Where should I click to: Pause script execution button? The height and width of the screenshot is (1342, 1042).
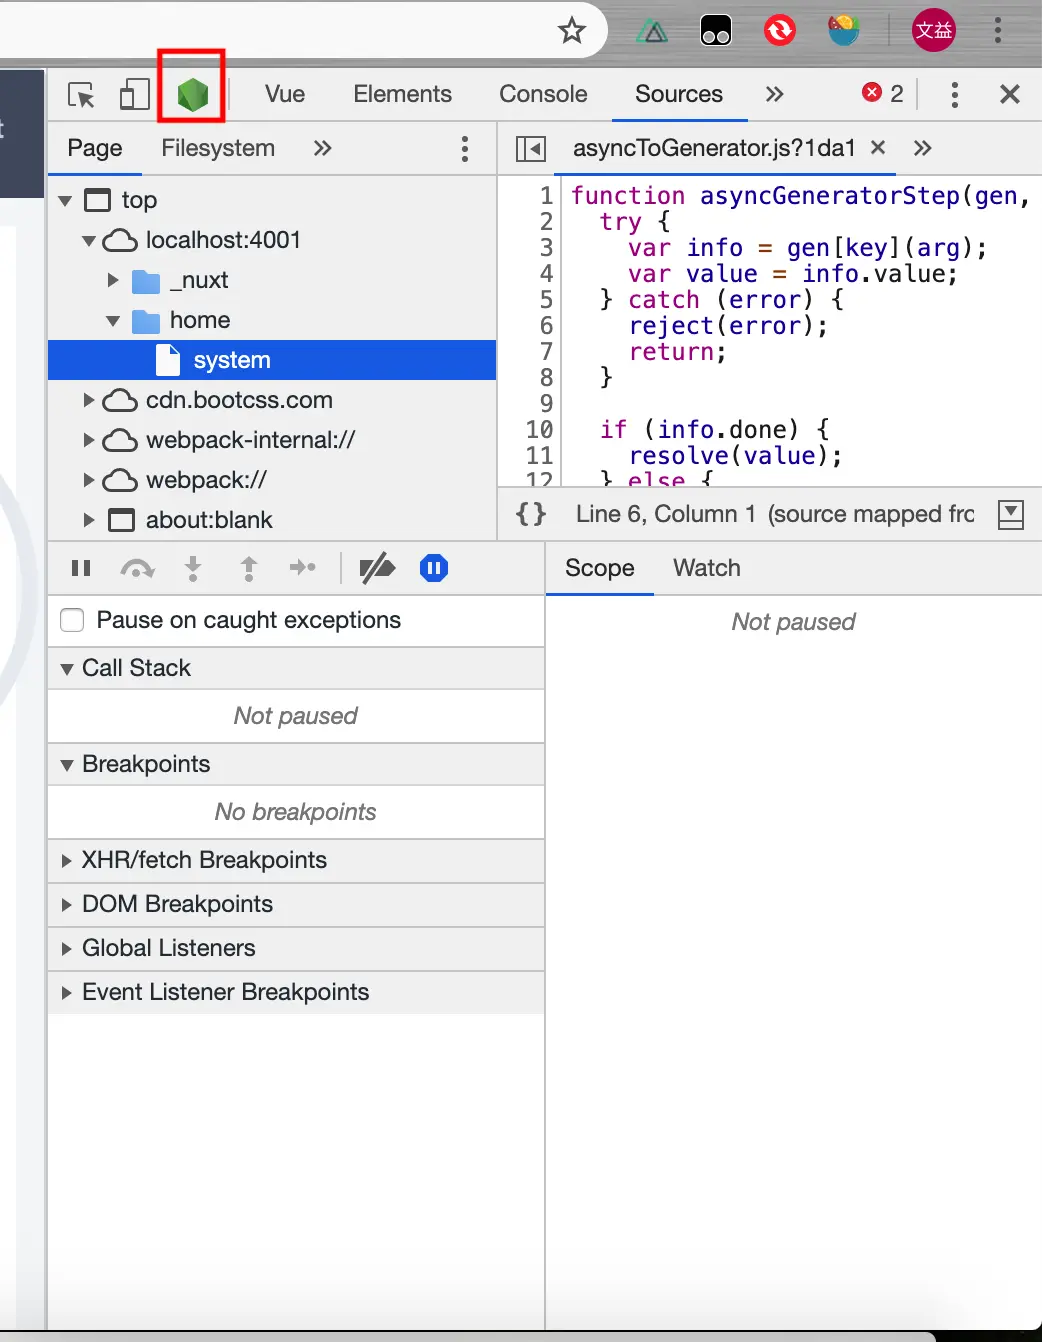point(82,568)
